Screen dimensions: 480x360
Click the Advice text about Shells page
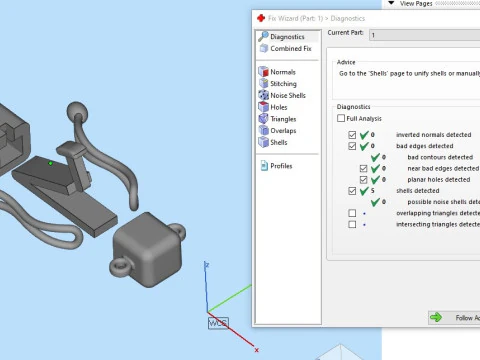[409, 73]
